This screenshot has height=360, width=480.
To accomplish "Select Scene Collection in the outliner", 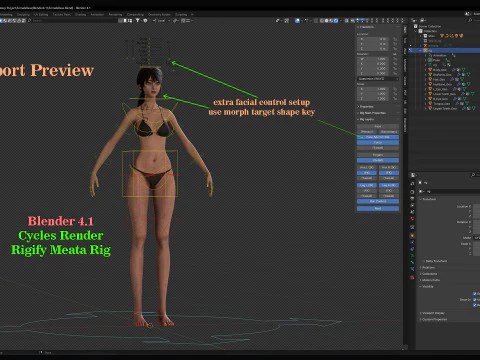I will tap(430, 26).
